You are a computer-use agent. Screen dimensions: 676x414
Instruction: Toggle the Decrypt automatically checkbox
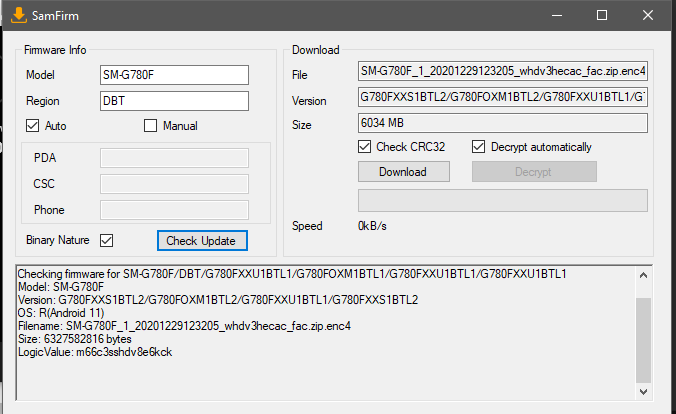[478, 147]
